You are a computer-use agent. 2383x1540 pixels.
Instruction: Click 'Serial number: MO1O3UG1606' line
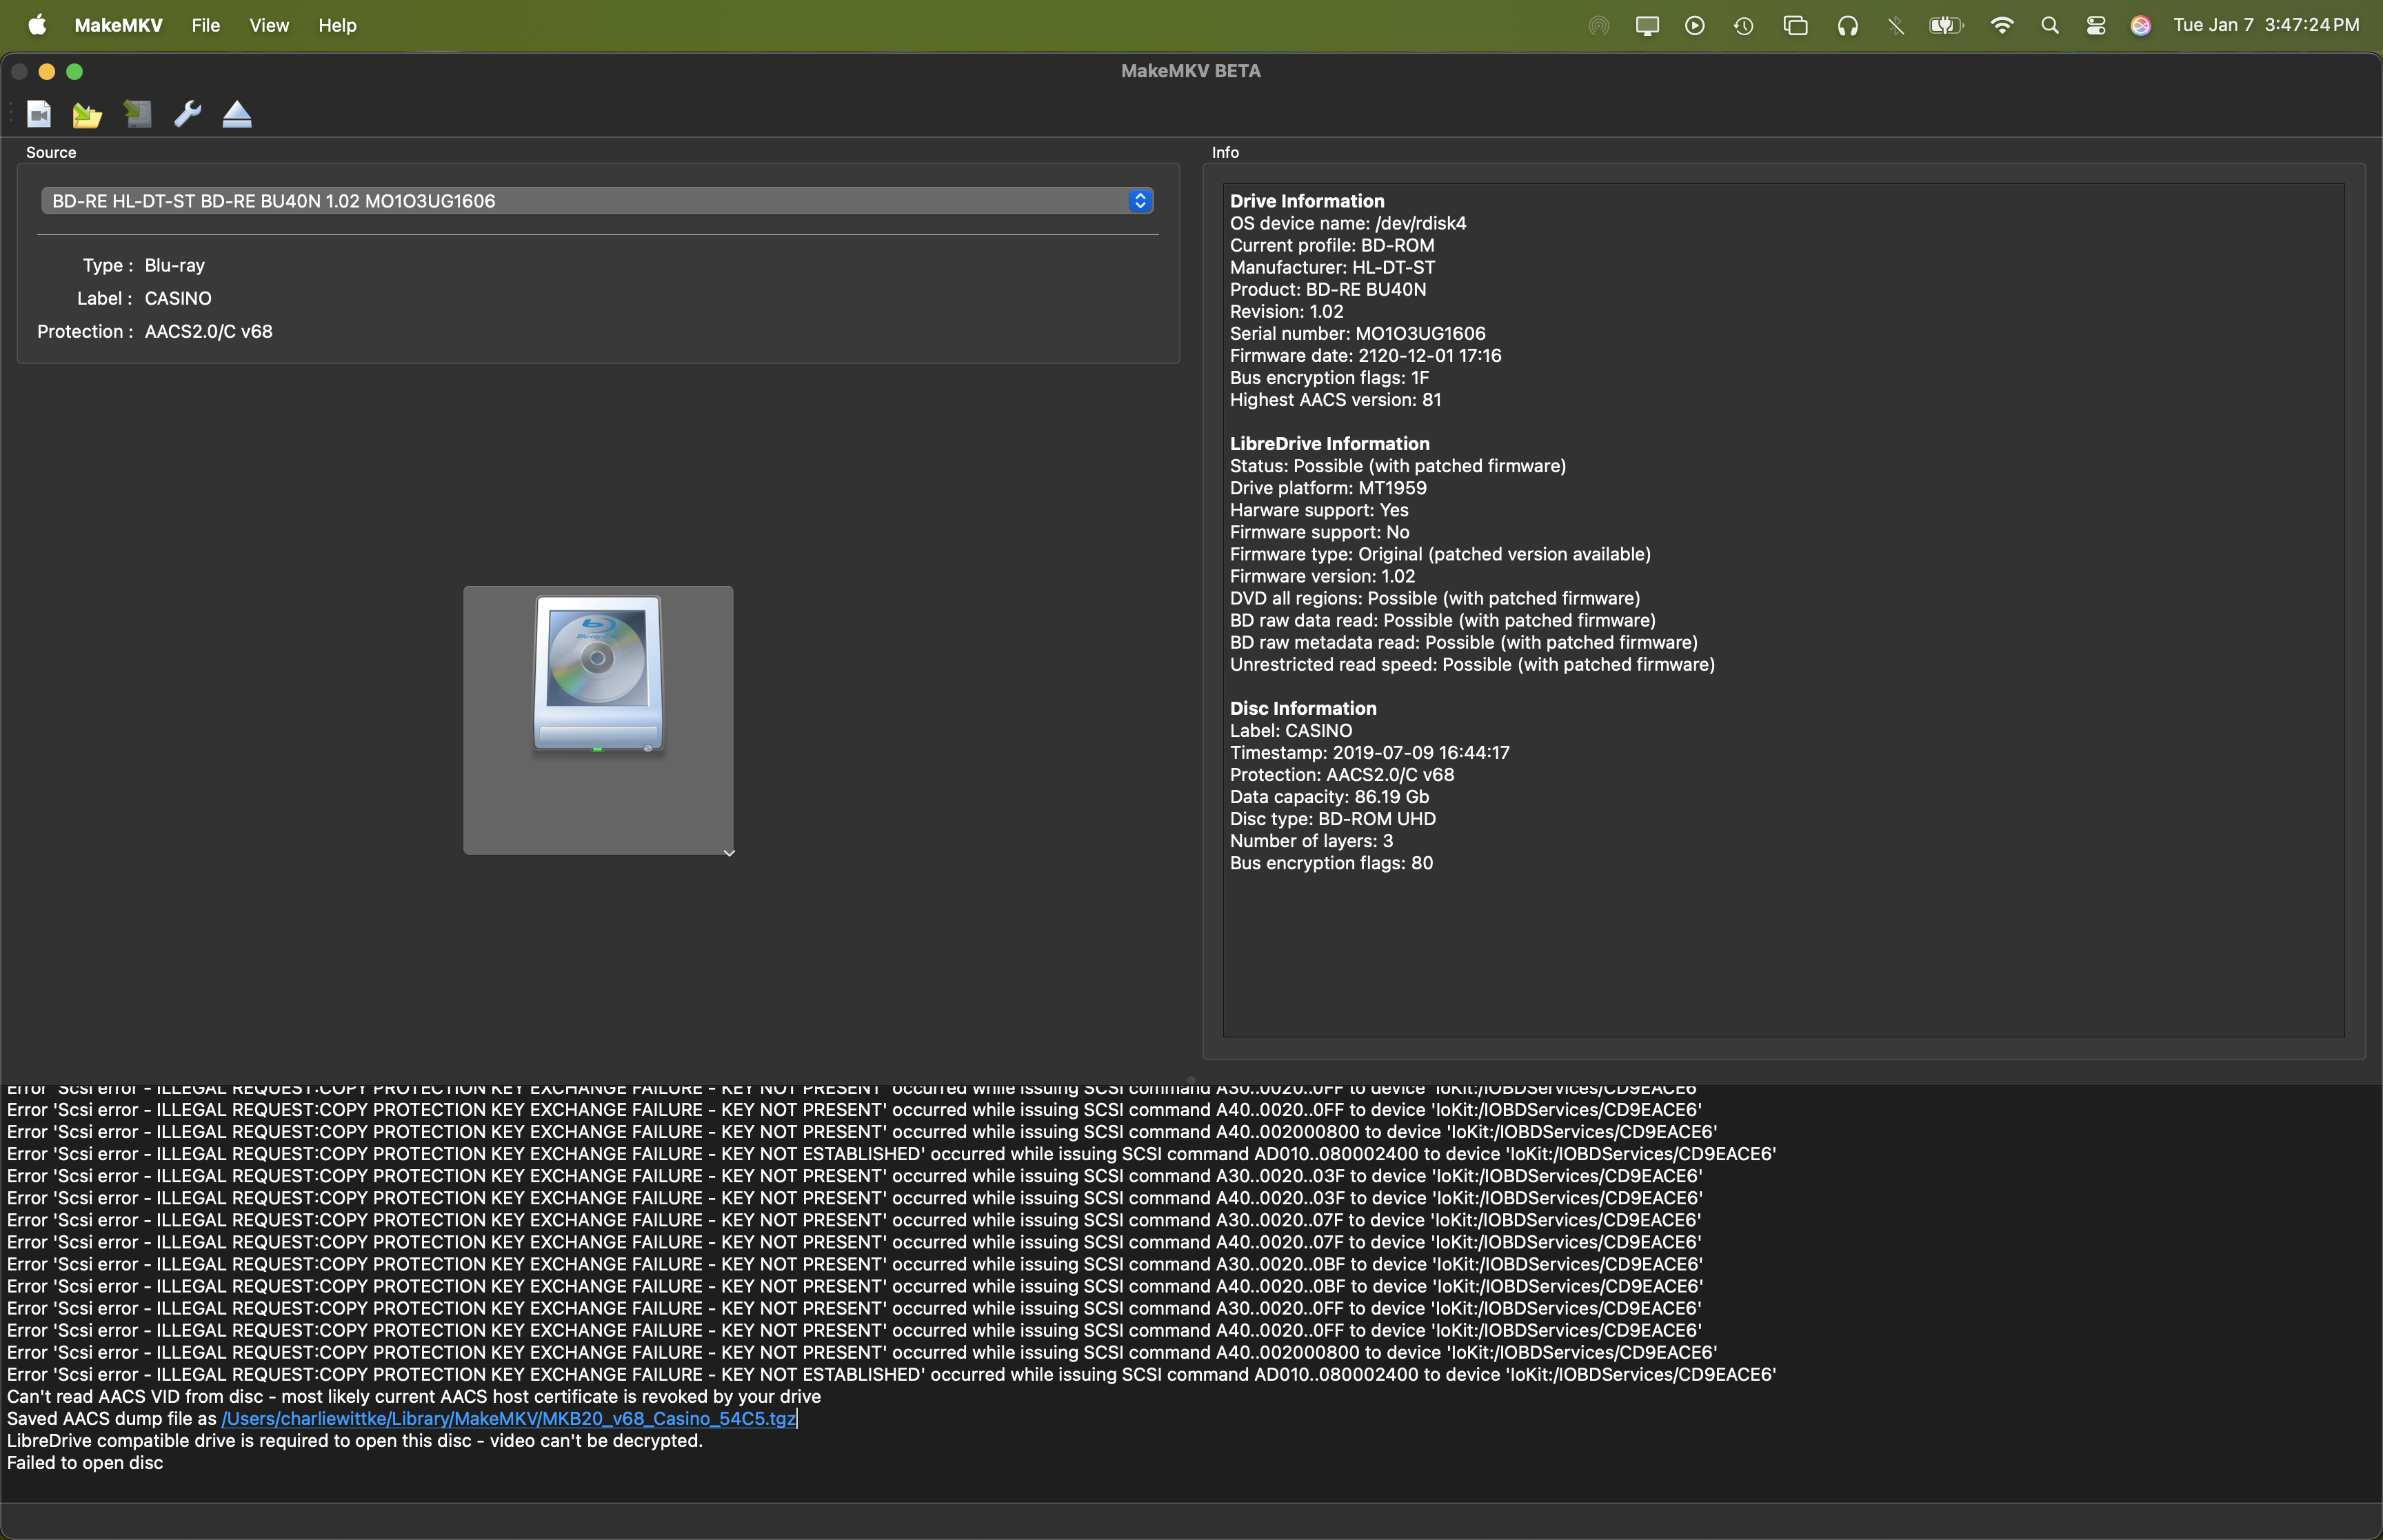[1357, 333]
